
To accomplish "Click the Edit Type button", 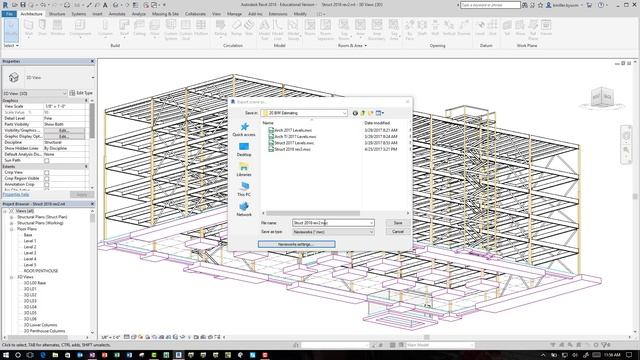I will 81,93.
